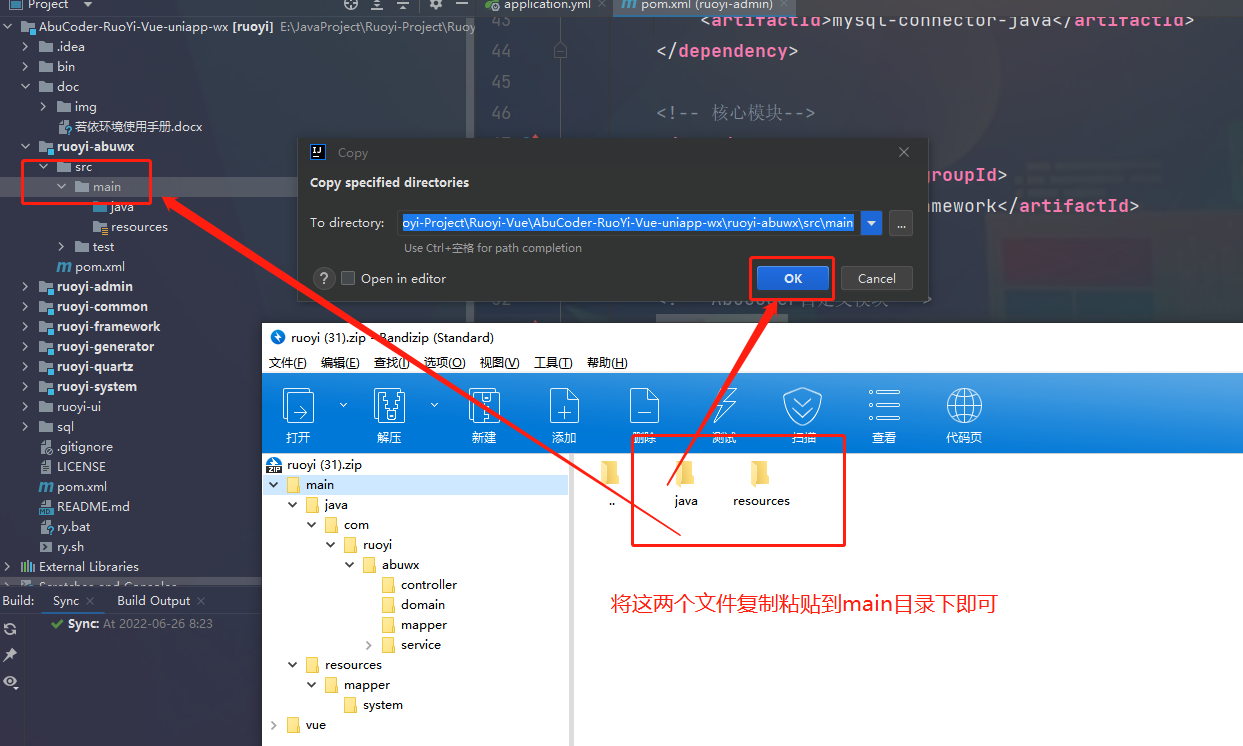Select the main folder in project tree
1243x746 pixels.
point(107,187)
